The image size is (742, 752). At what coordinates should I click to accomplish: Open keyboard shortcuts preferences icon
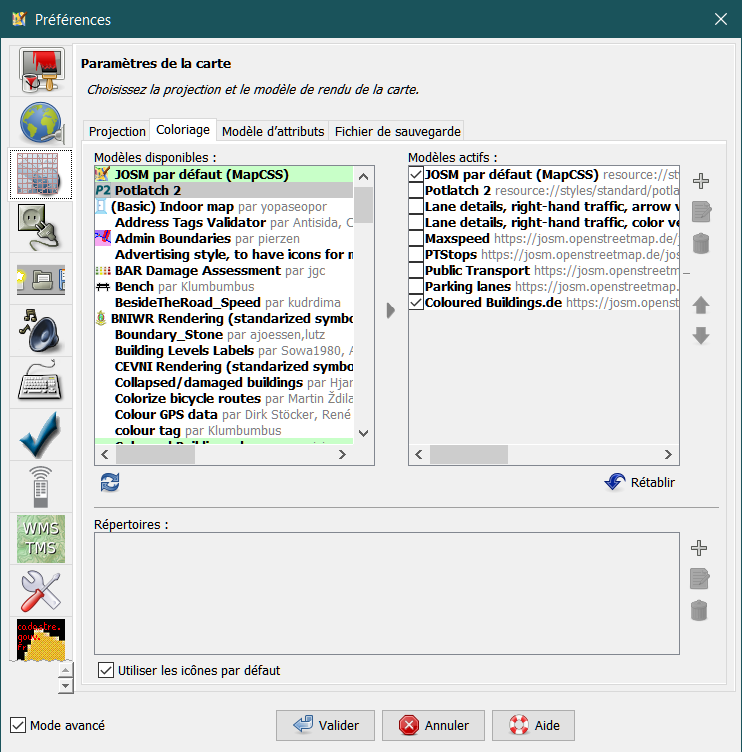pos(41,383)
